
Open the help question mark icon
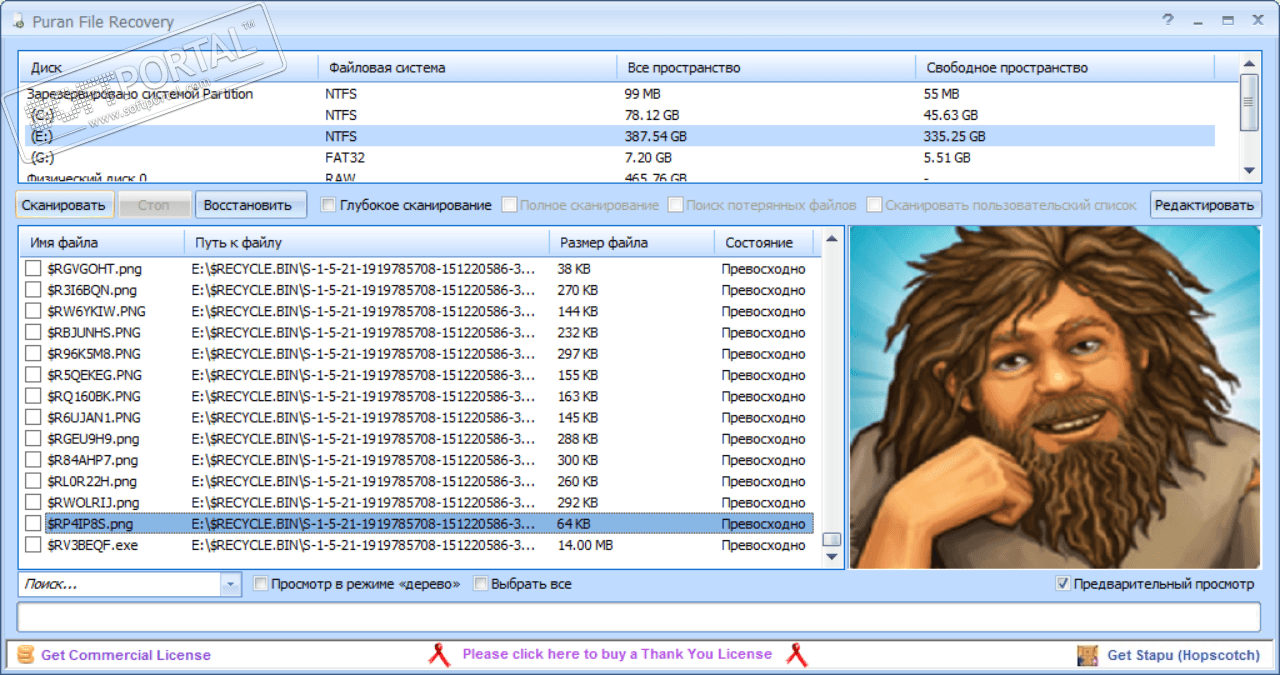(x=1167, y=20)
